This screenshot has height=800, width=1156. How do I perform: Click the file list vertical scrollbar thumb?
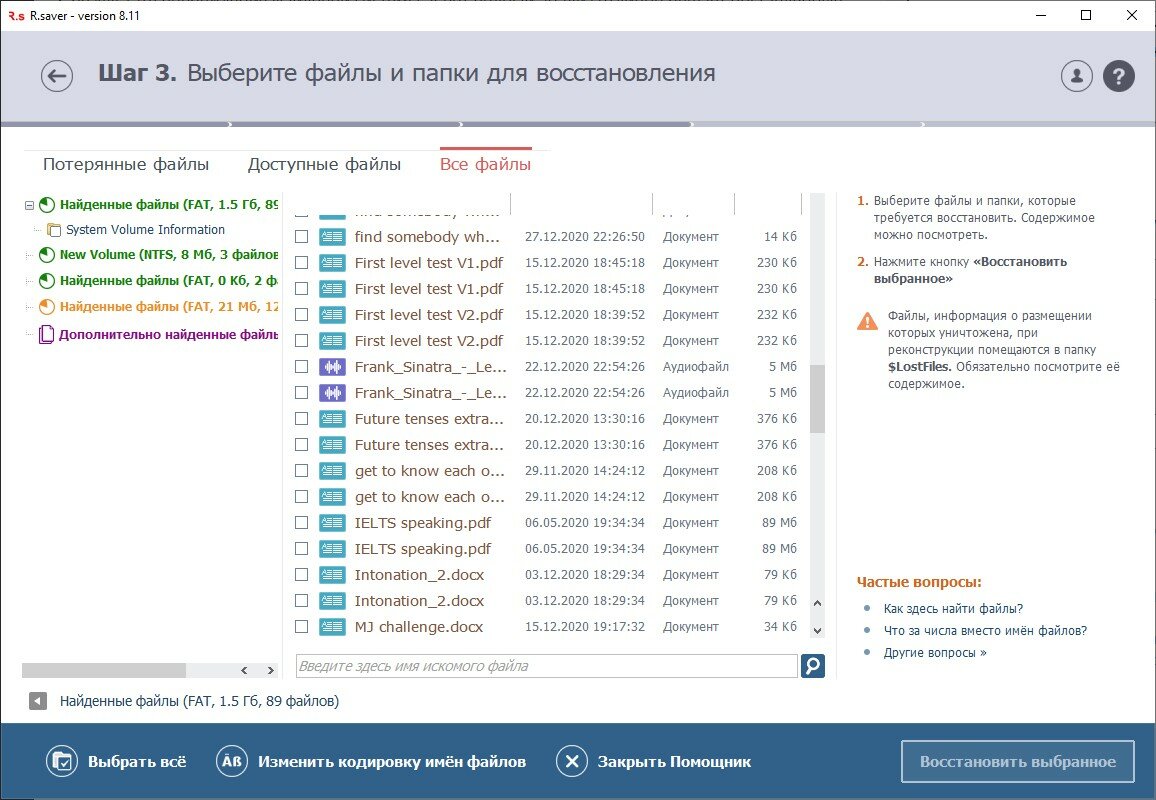pyautogui.click(x=817, y=399)
